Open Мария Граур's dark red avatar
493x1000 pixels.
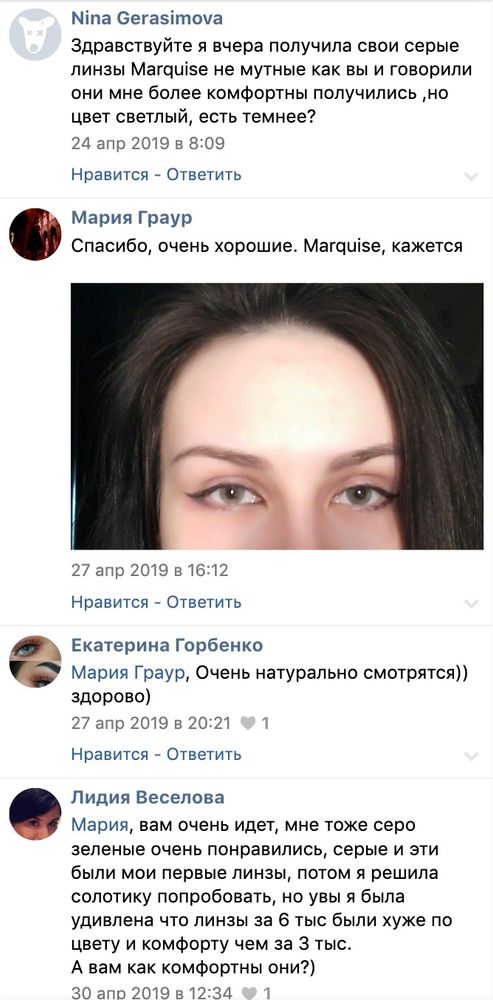click(x=35, y=234)
